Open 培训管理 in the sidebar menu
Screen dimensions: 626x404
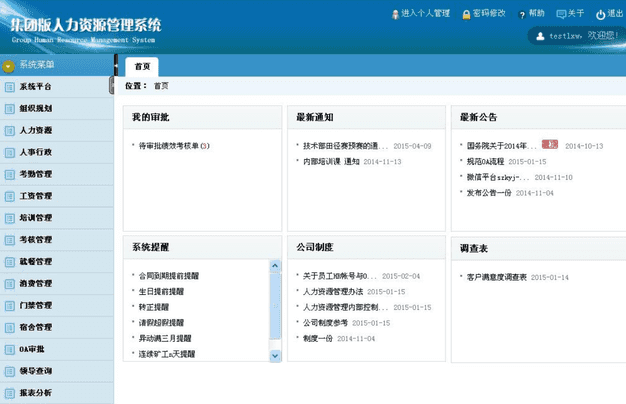[x=57, y=218]
